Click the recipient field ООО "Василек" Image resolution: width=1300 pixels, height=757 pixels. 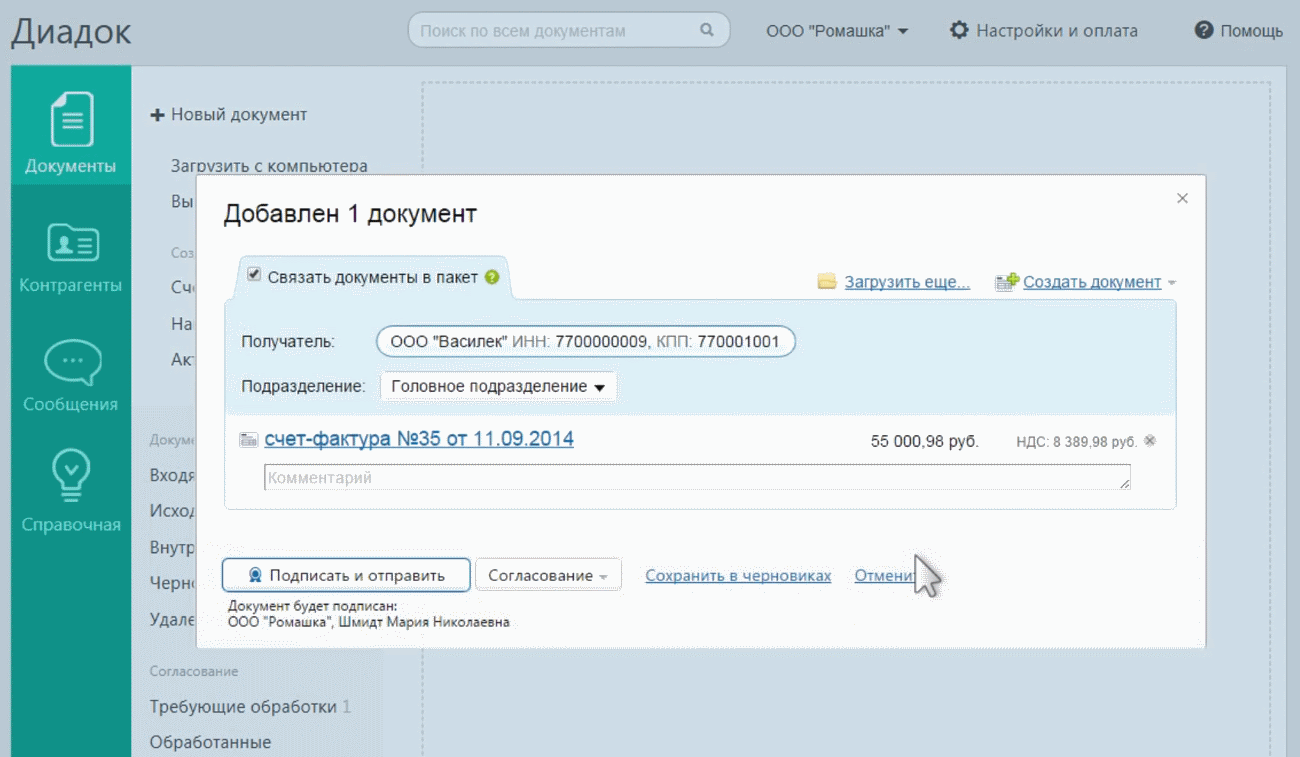585,342
